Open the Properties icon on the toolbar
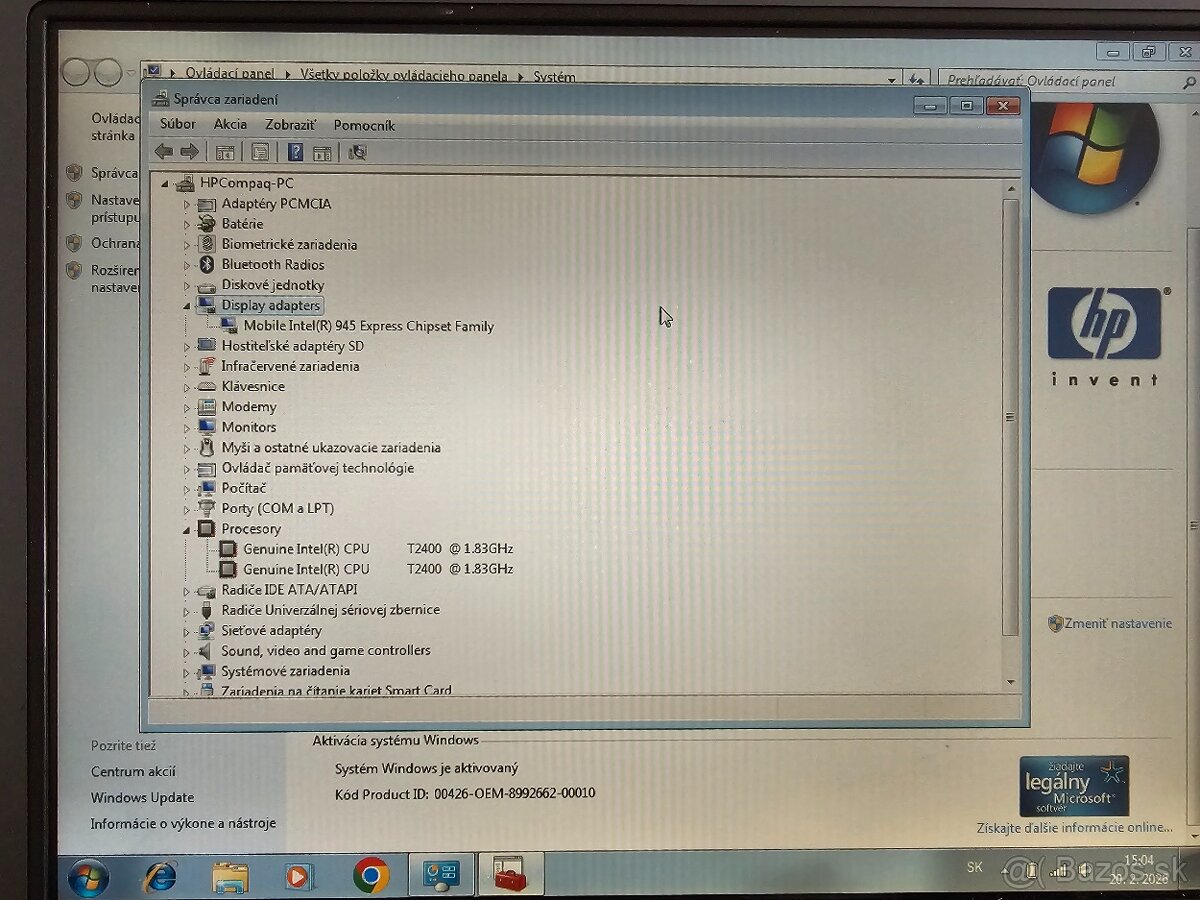The width and height of the screenshot is (1200, 900). 259,151
